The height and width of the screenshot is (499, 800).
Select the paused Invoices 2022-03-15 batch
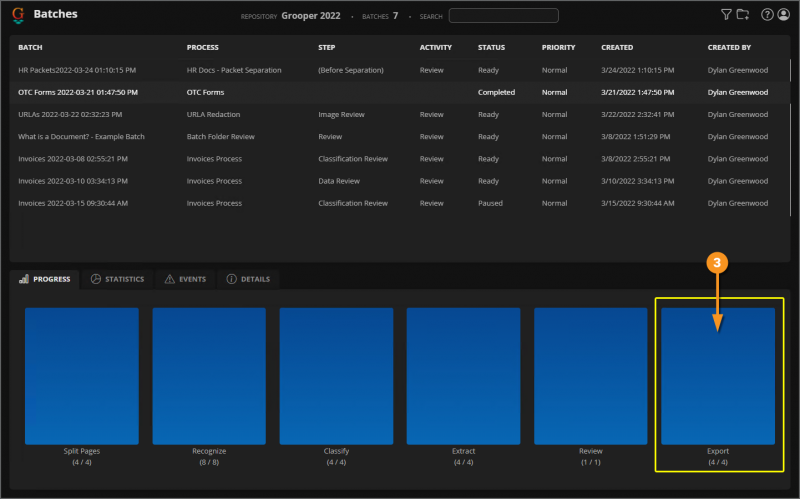[73, 203]
